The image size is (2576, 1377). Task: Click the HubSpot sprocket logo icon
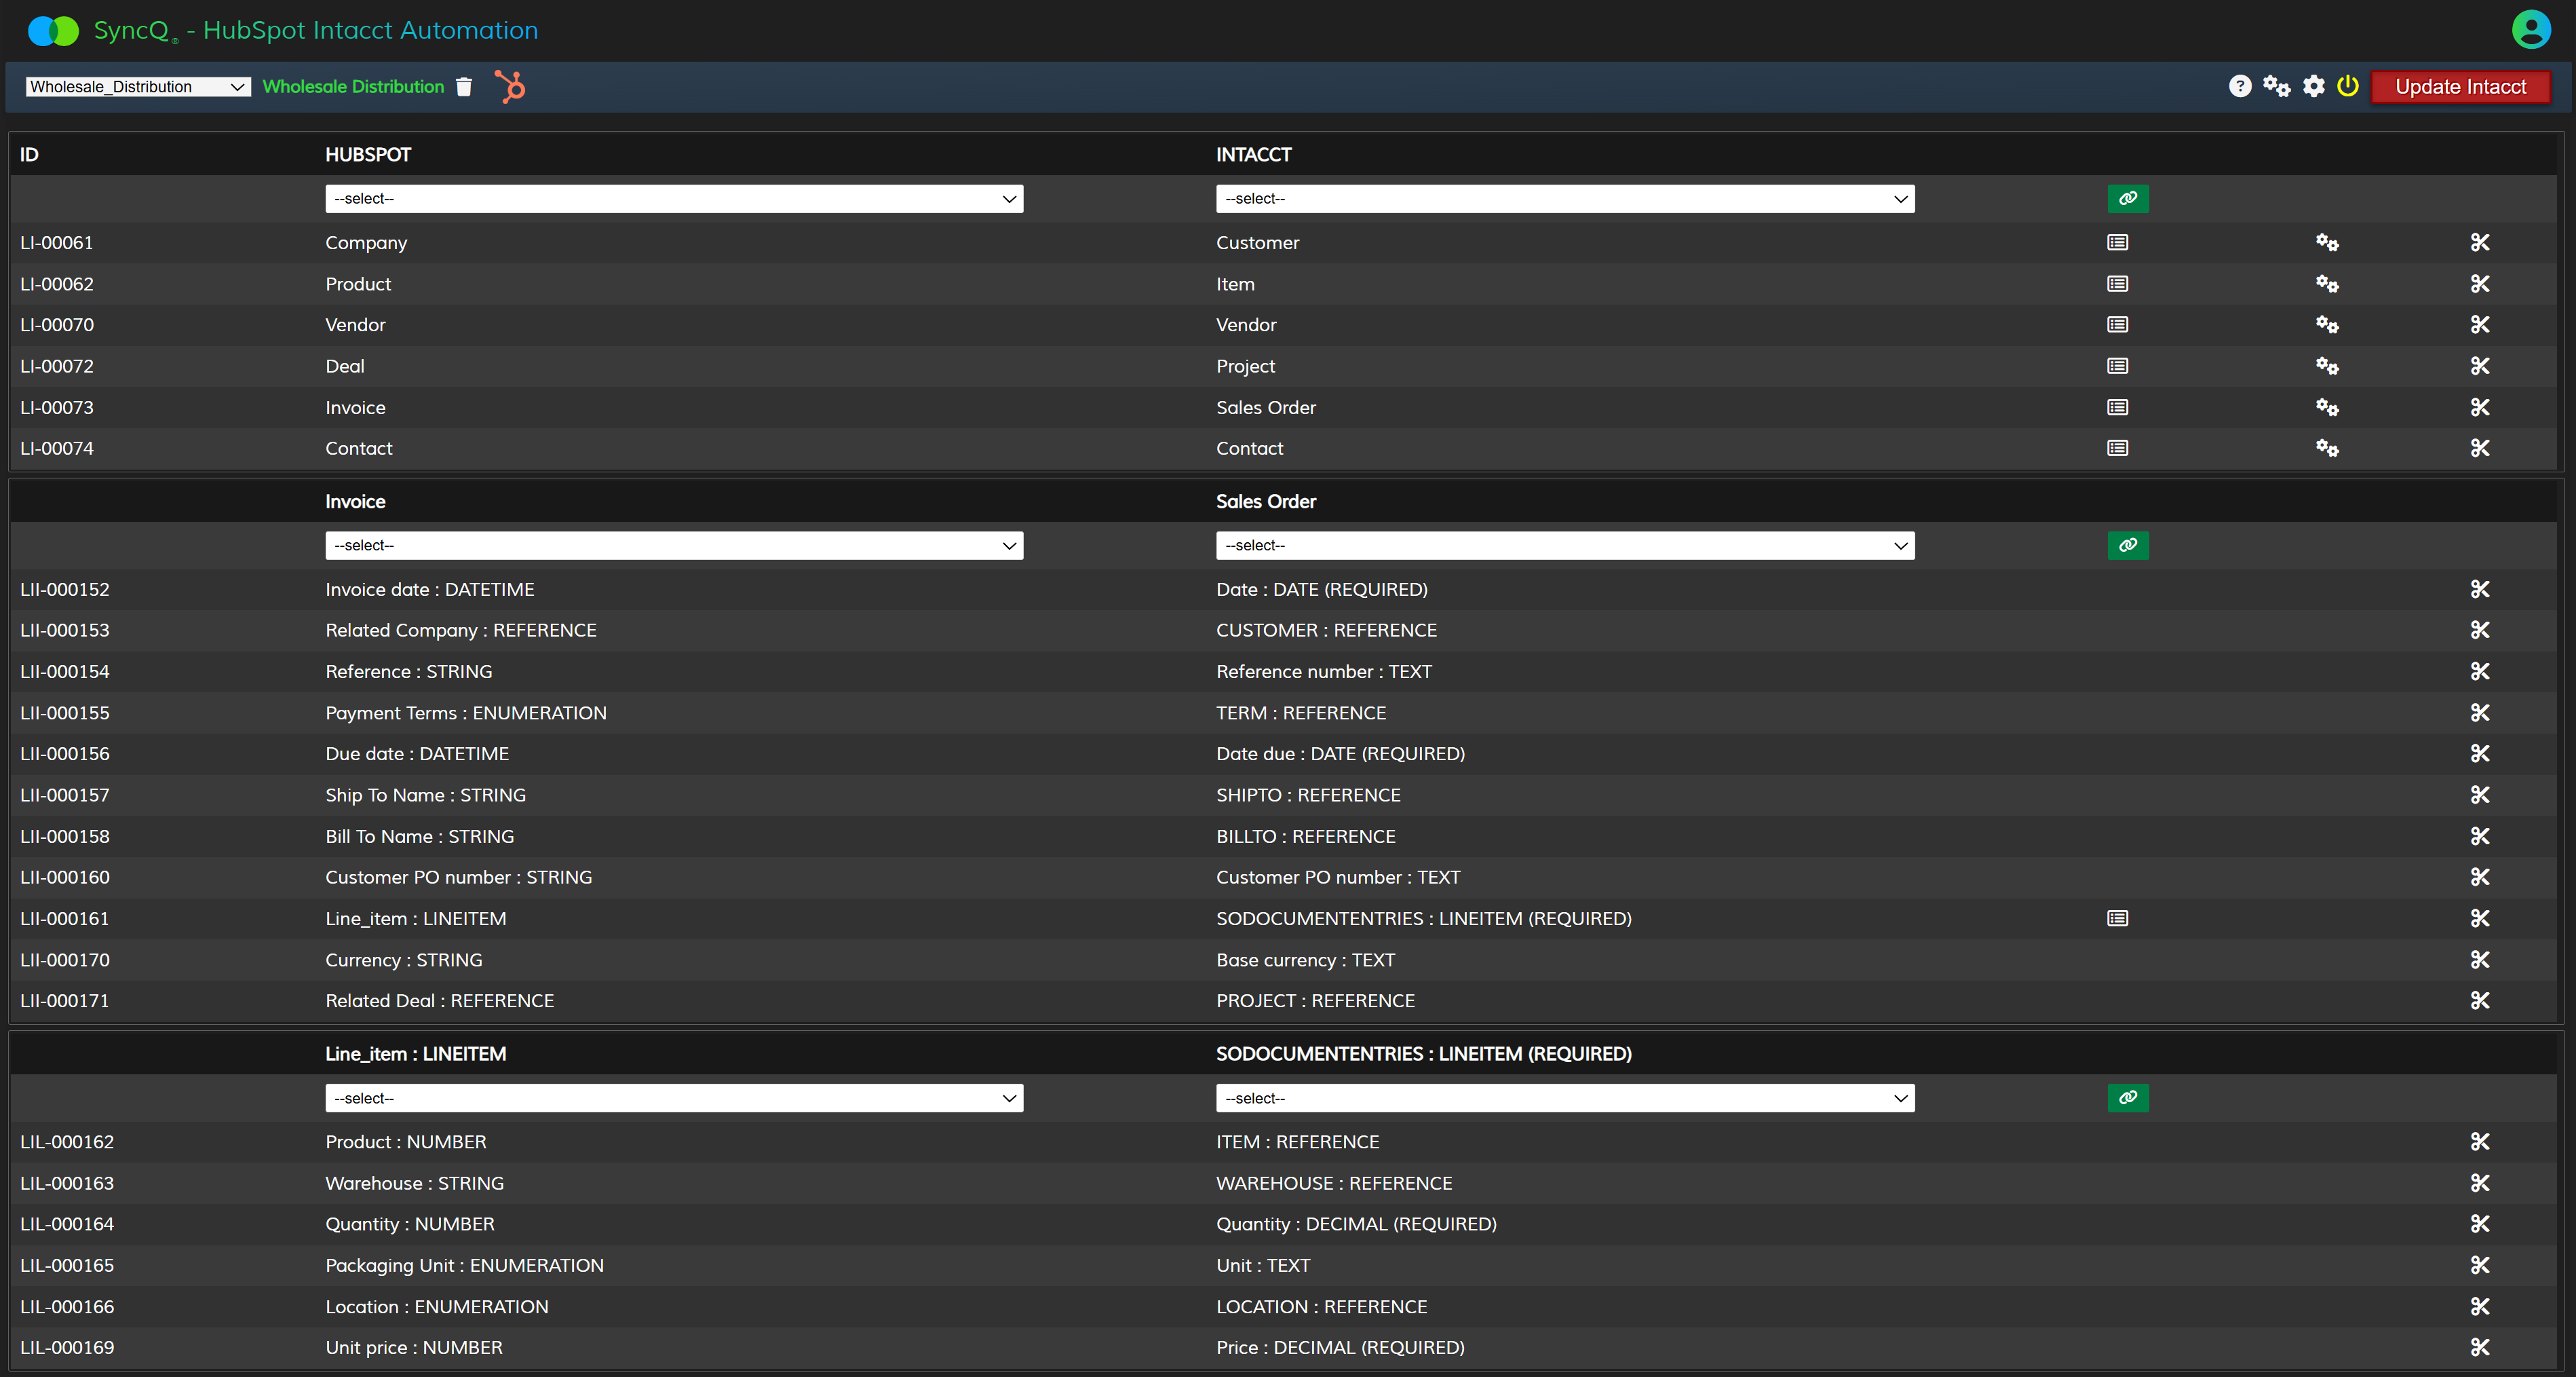[510, 87]
